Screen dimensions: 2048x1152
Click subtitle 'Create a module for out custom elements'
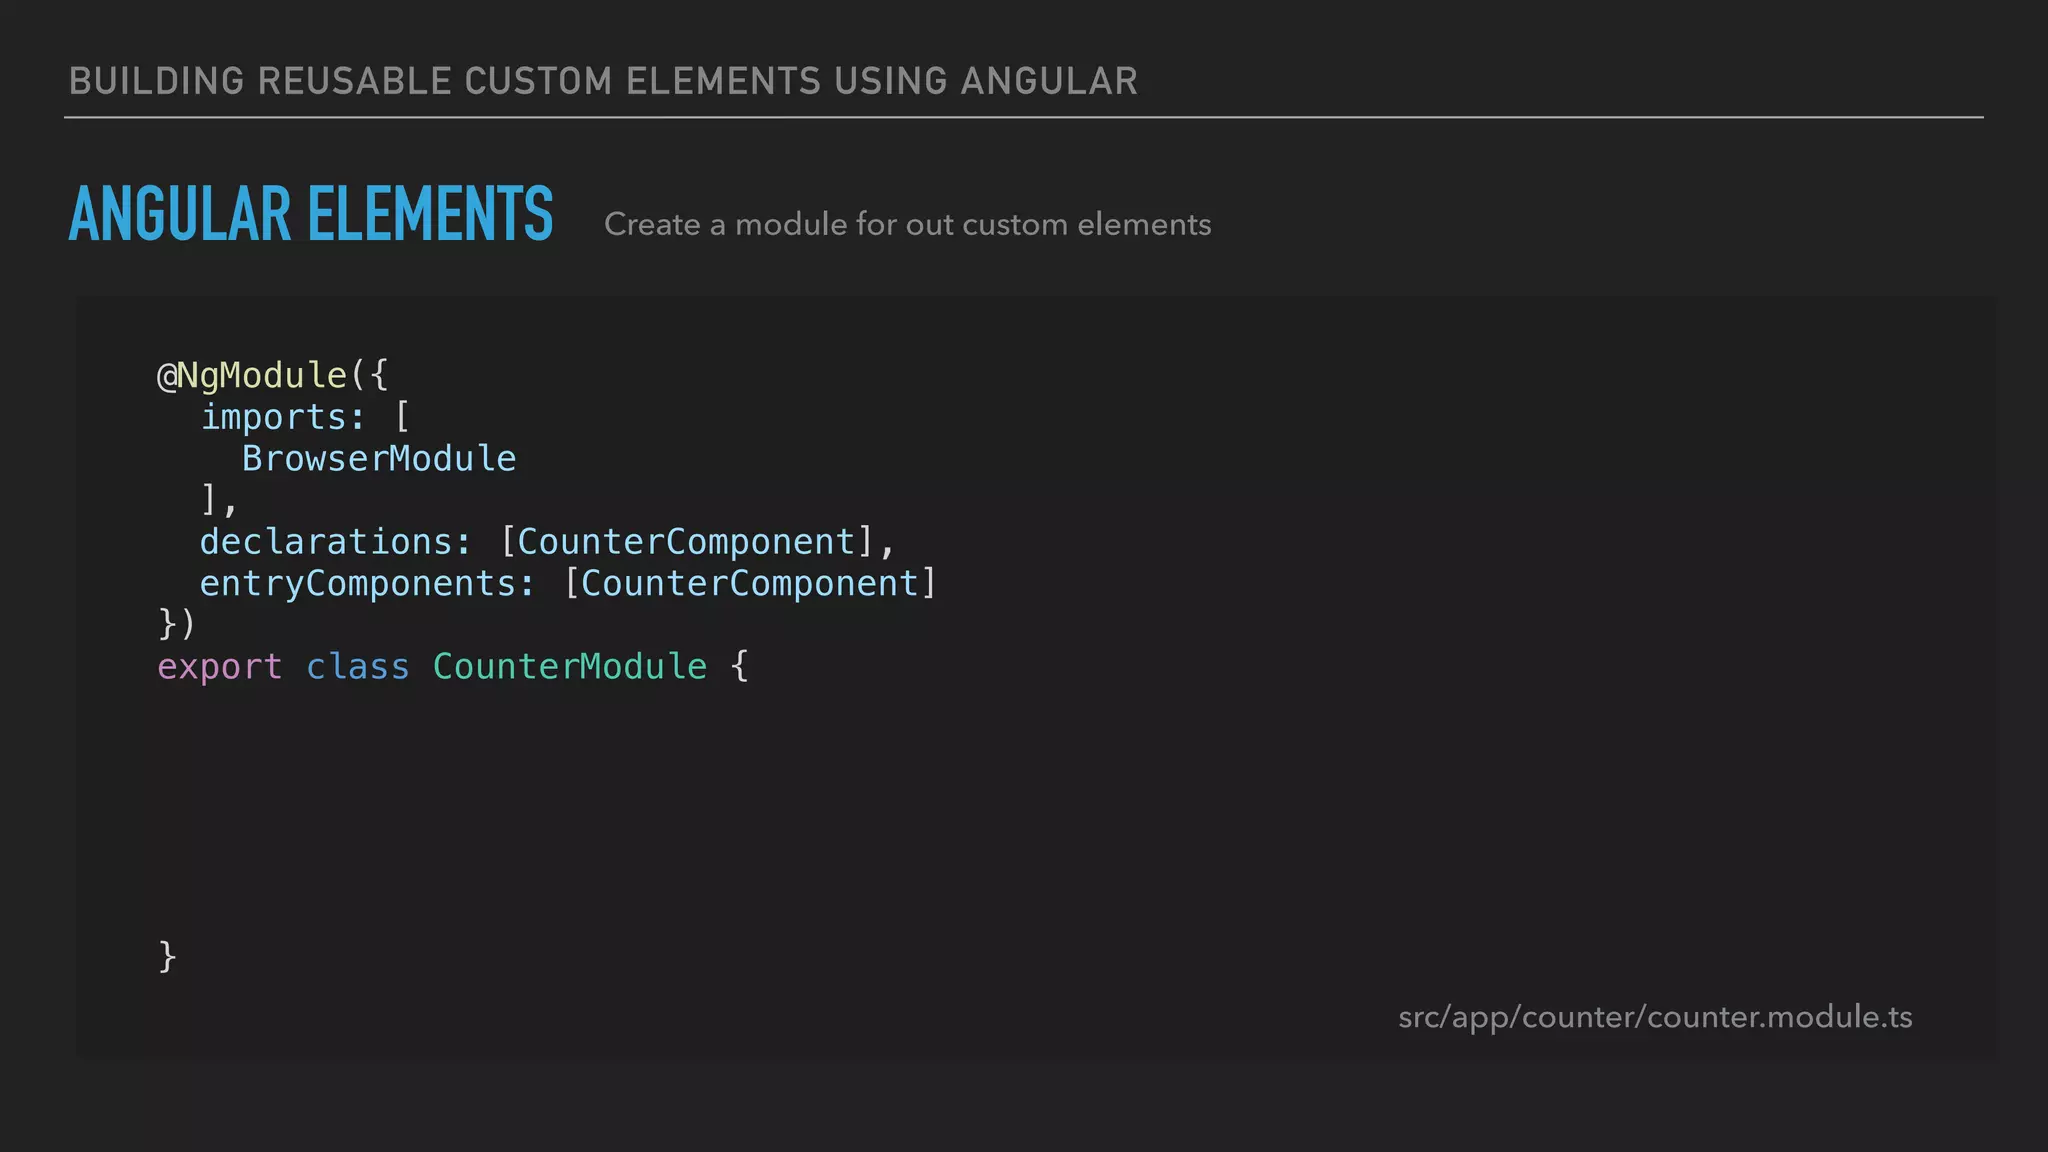[907, 224]
